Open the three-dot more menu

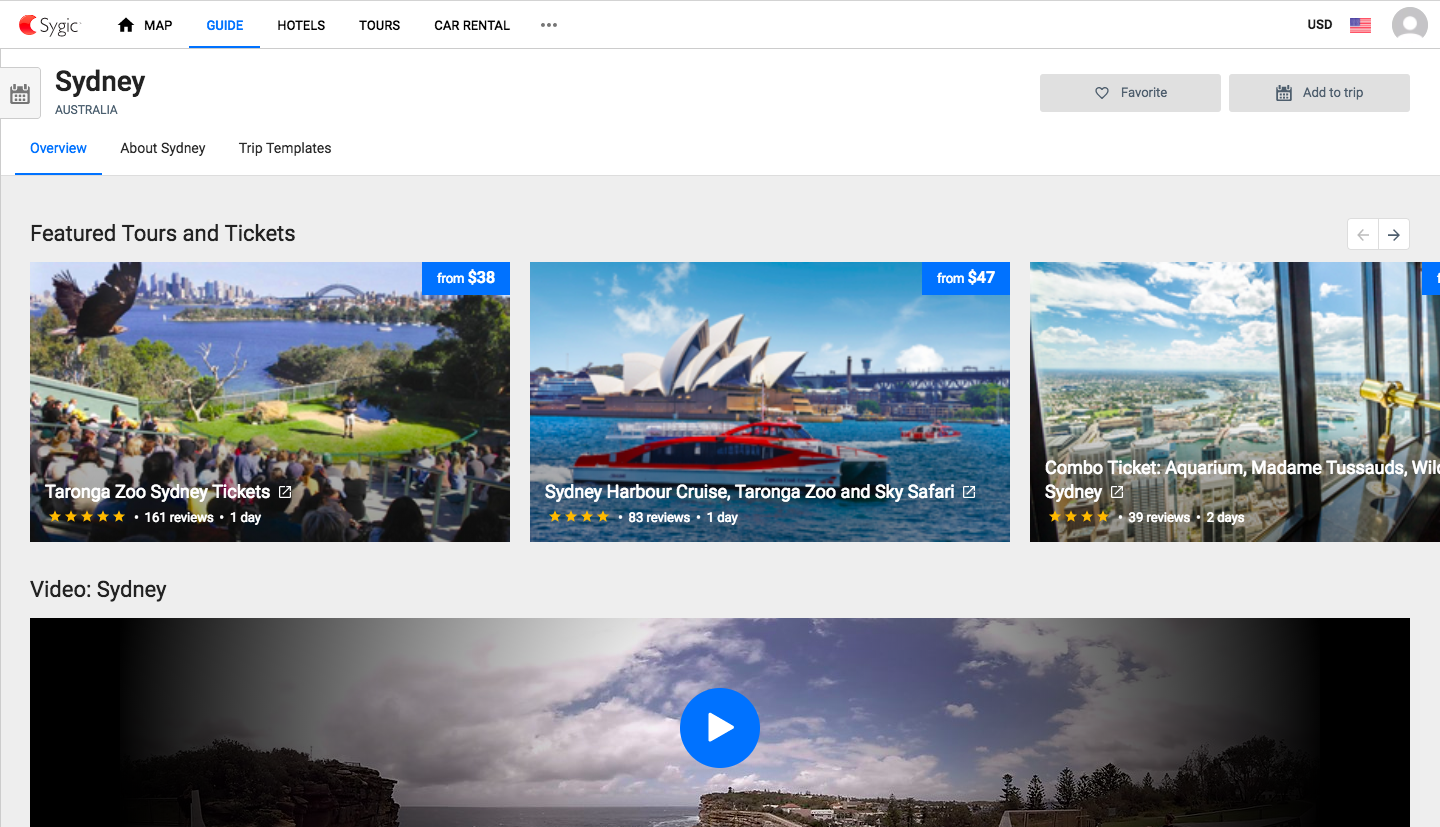point(549,25)
